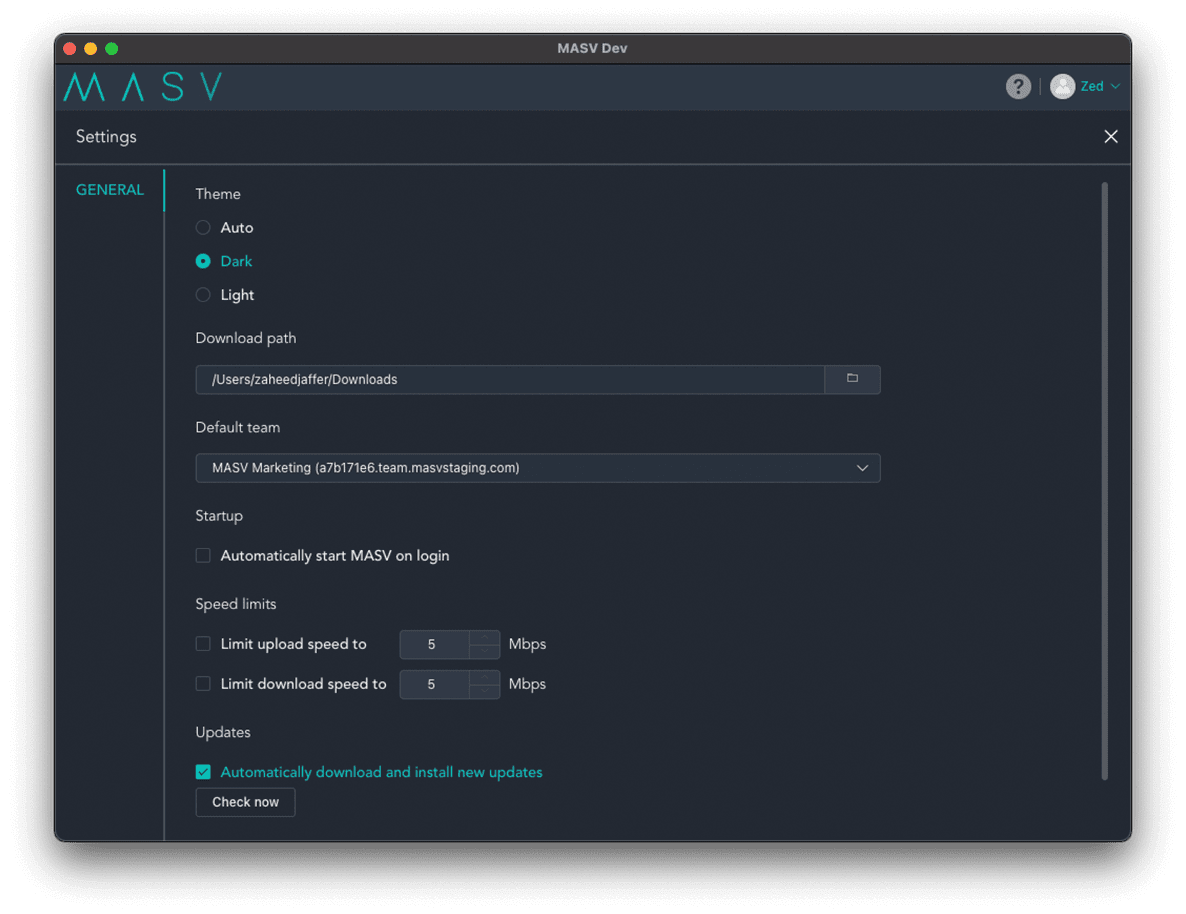Enable Limit upload speed checkbox

(203, 644)
